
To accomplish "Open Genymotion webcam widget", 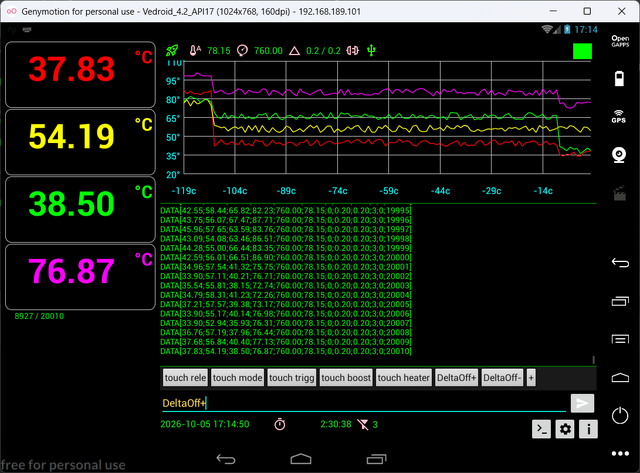I will pos(619,155).
